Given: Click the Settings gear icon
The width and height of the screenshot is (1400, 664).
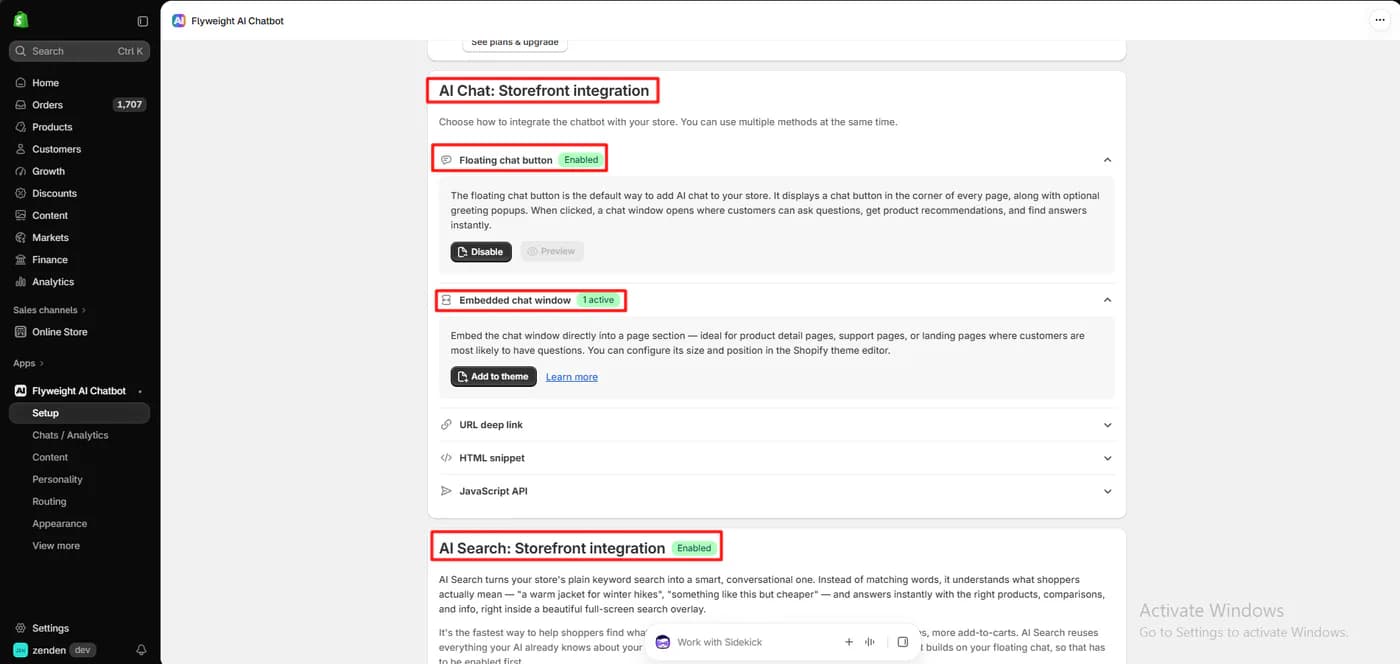Looking at the screenshot, I should click(x=21, y=628).
